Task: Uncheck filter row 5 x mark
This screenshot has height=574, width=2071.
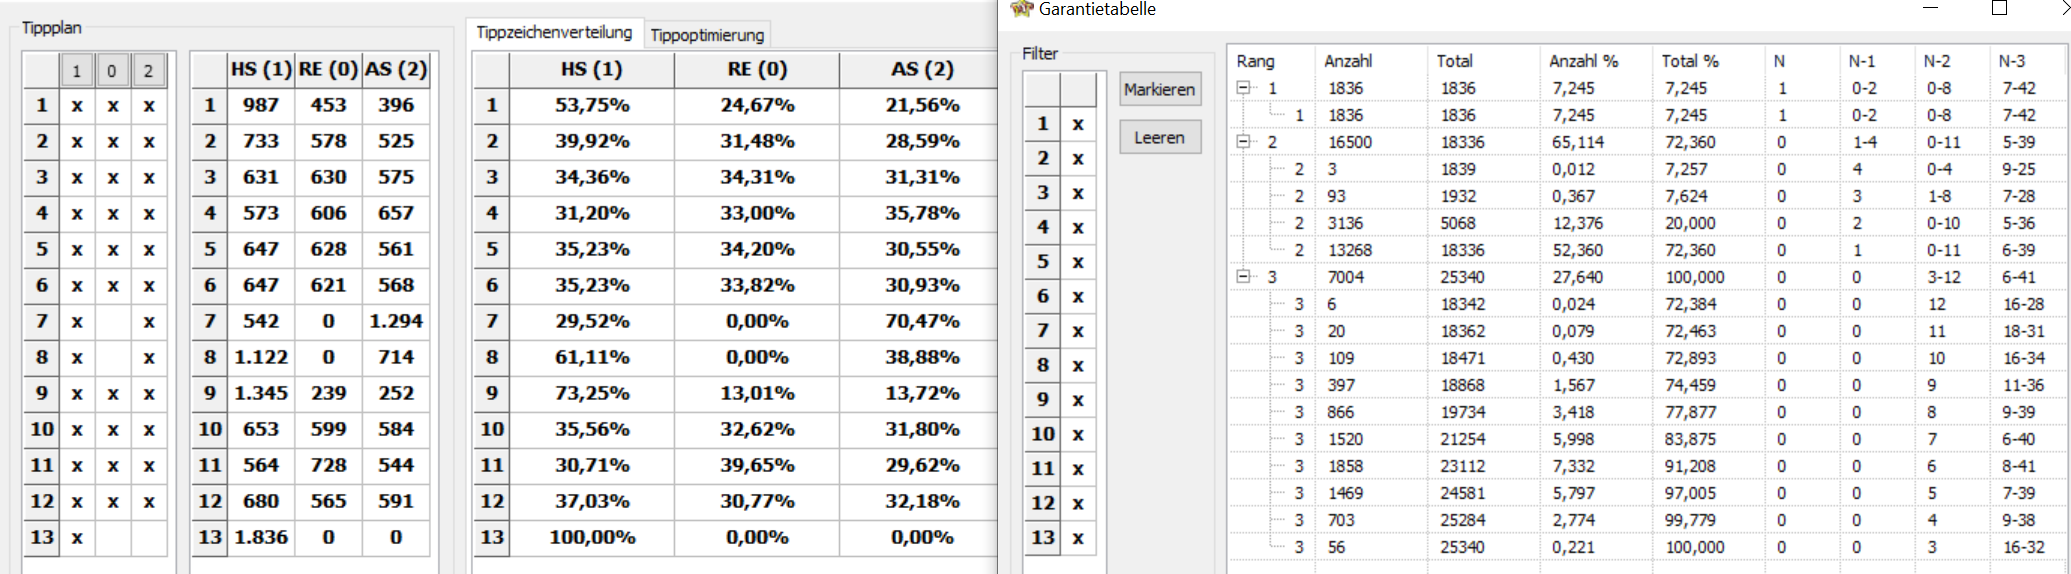Action: click(x=1078, y=262)
